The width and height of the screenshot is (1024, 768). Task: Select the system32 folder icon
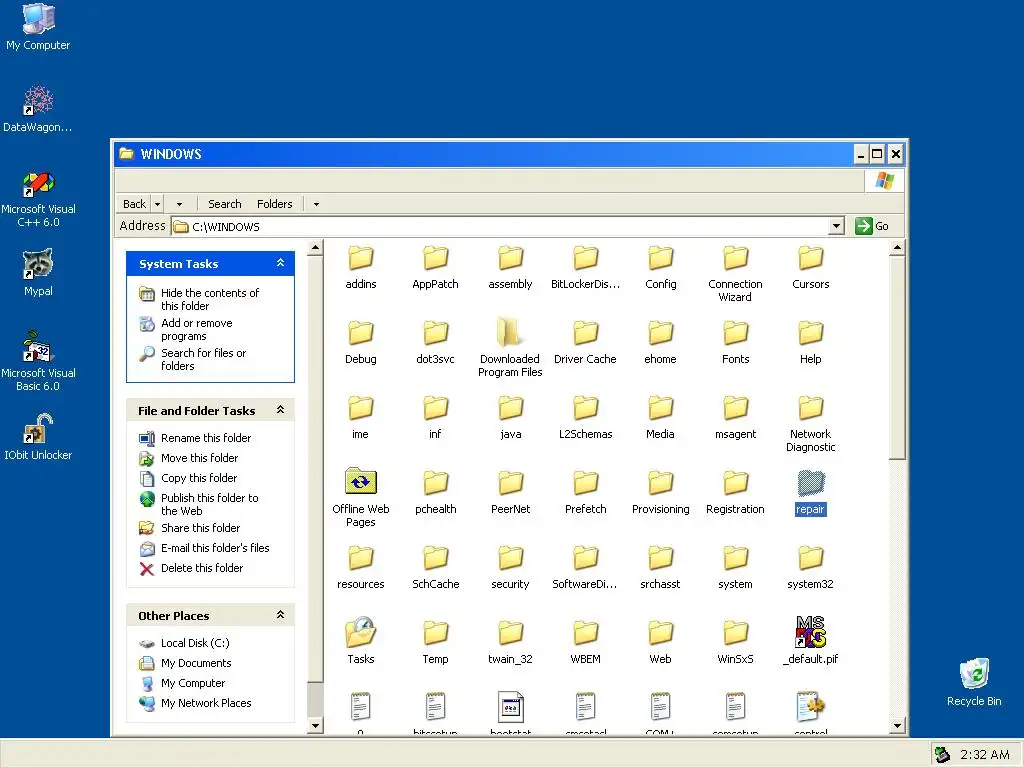(x=810, y=558)
